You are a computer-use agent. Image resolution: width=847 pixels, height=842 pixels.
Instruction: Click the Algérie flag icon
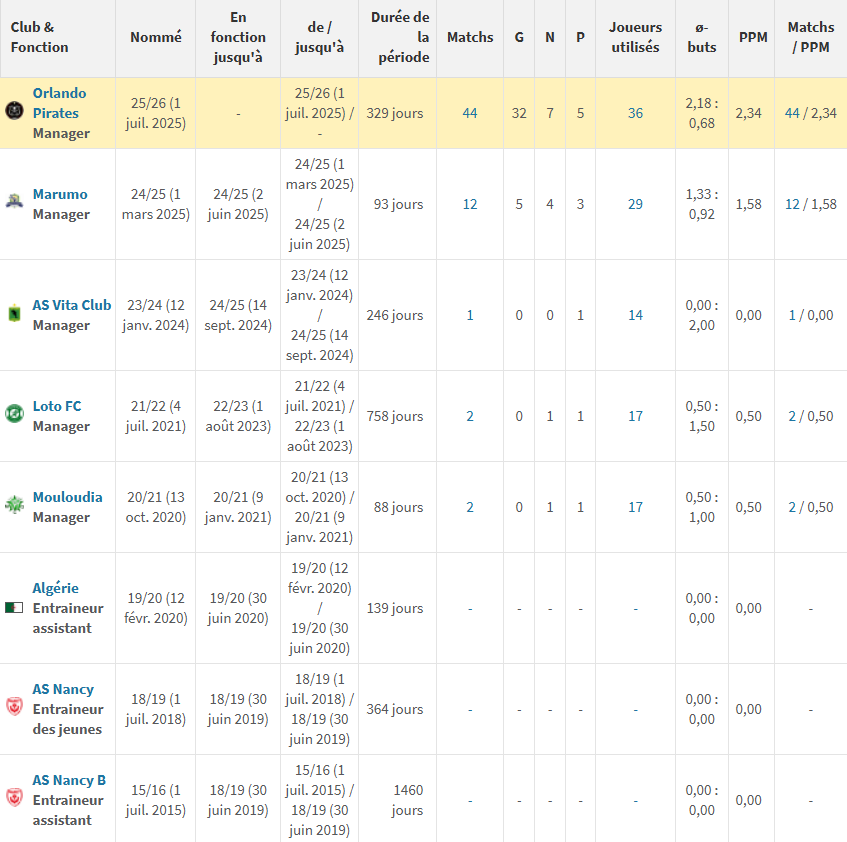[14, 608]
